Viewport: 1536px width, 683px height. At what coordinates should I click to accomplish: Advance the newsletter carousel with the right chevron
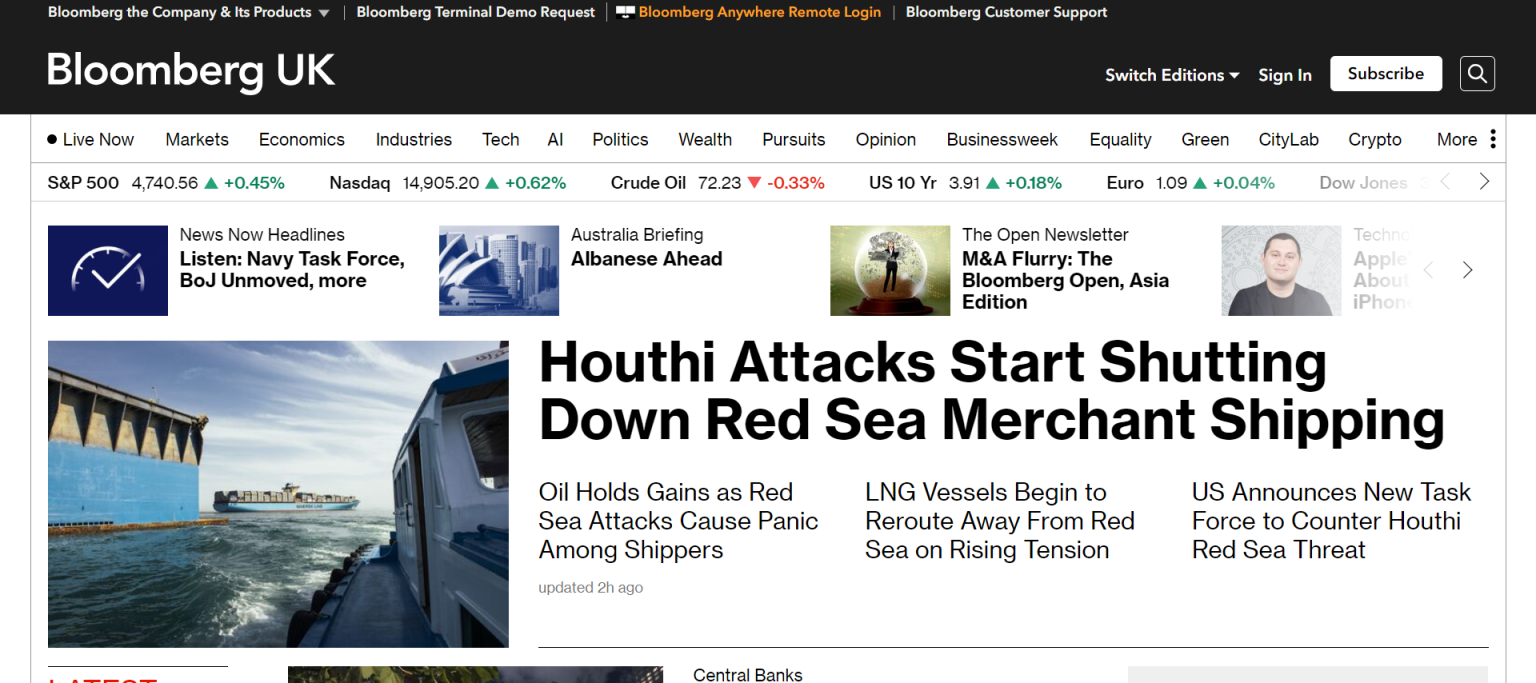point(1466,270)
